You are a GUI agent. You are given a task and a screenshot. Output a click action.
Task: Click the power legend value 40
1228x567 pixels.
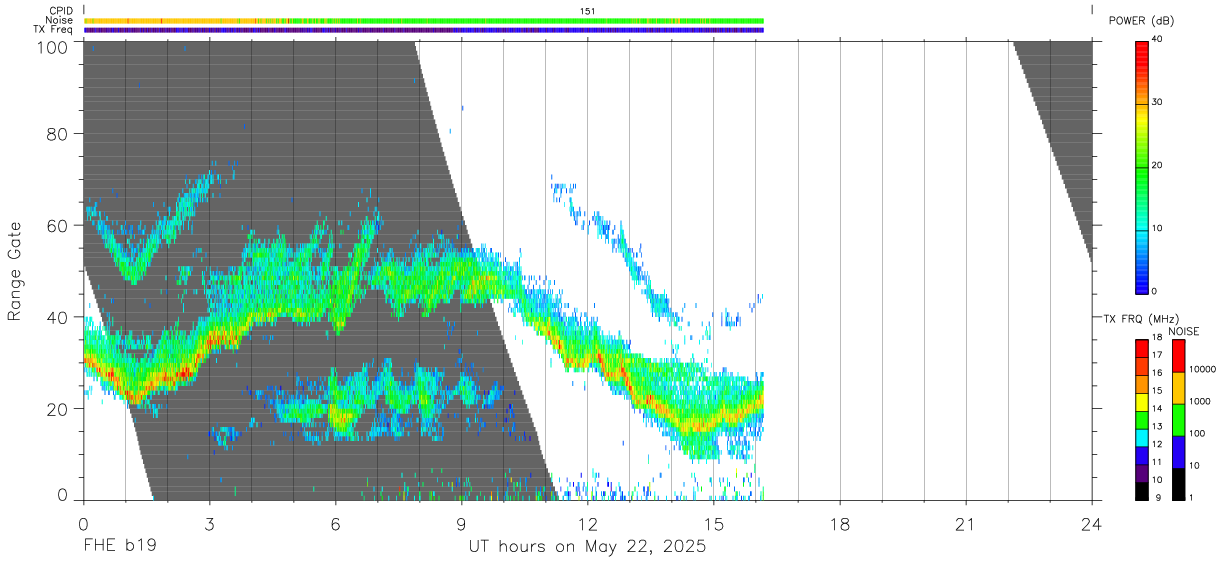coord(1157,39)
